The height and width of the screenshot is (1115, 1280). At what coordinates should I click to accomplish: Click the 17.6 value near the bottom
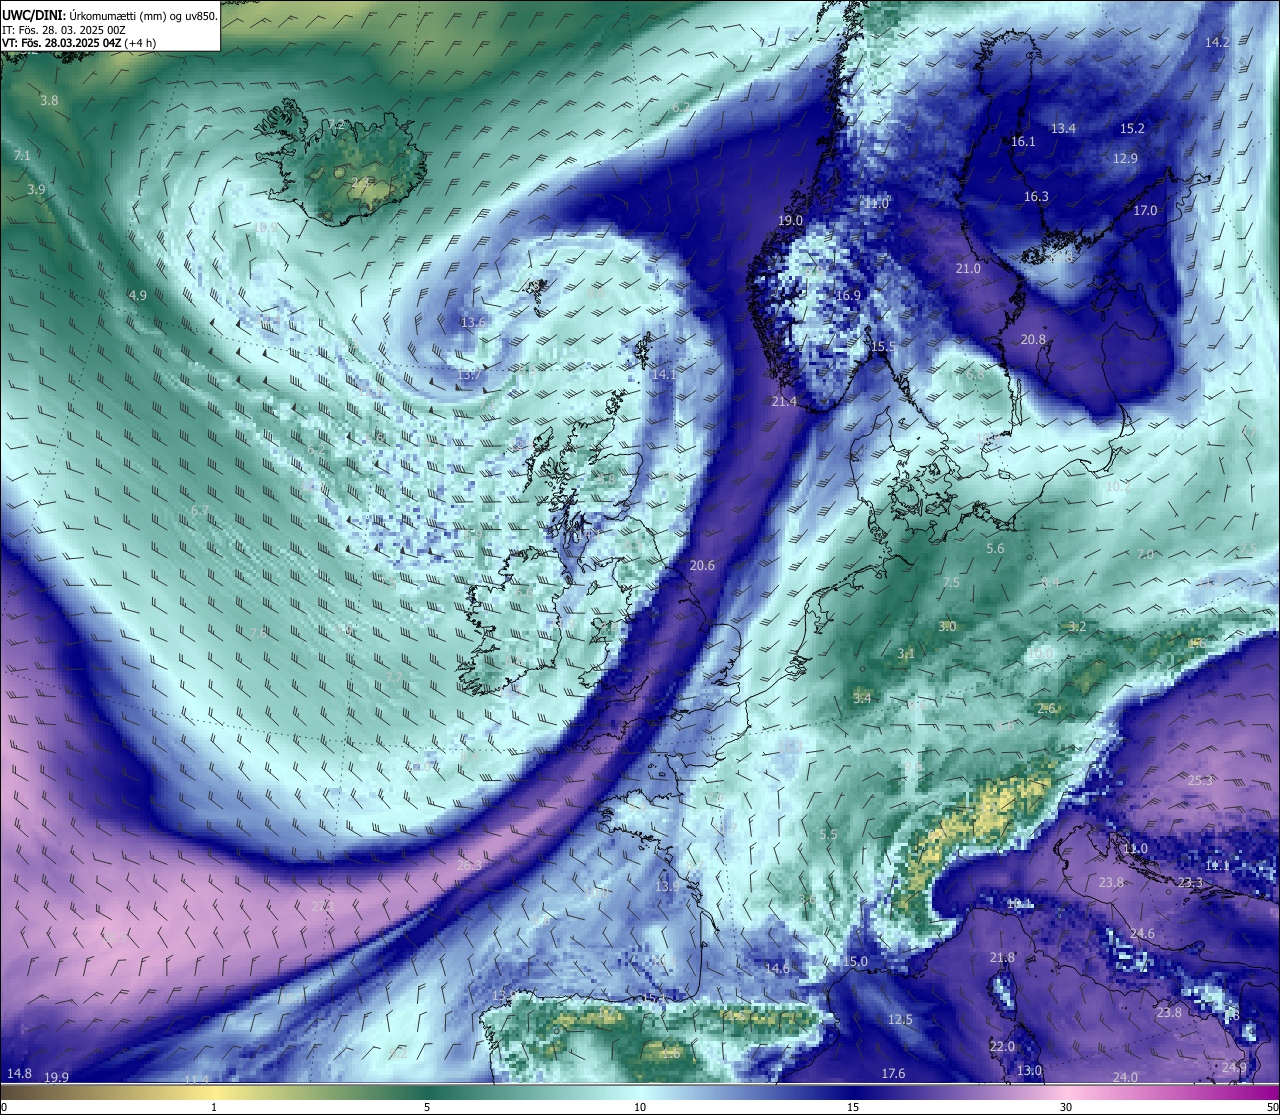pyautogui.click(x=893, y=1074)
